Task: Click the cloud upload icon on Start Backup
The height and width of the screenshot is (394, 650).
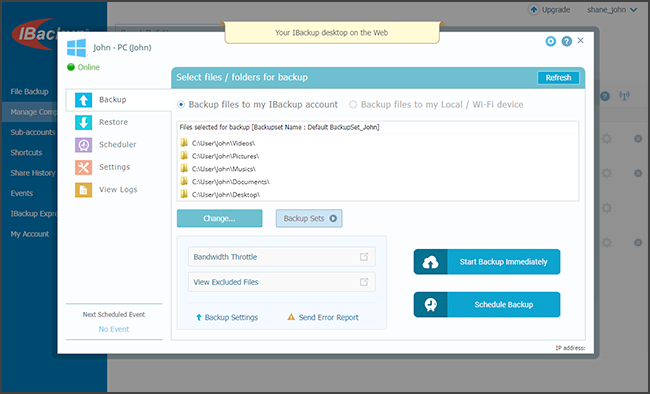Action: (430, 262)
